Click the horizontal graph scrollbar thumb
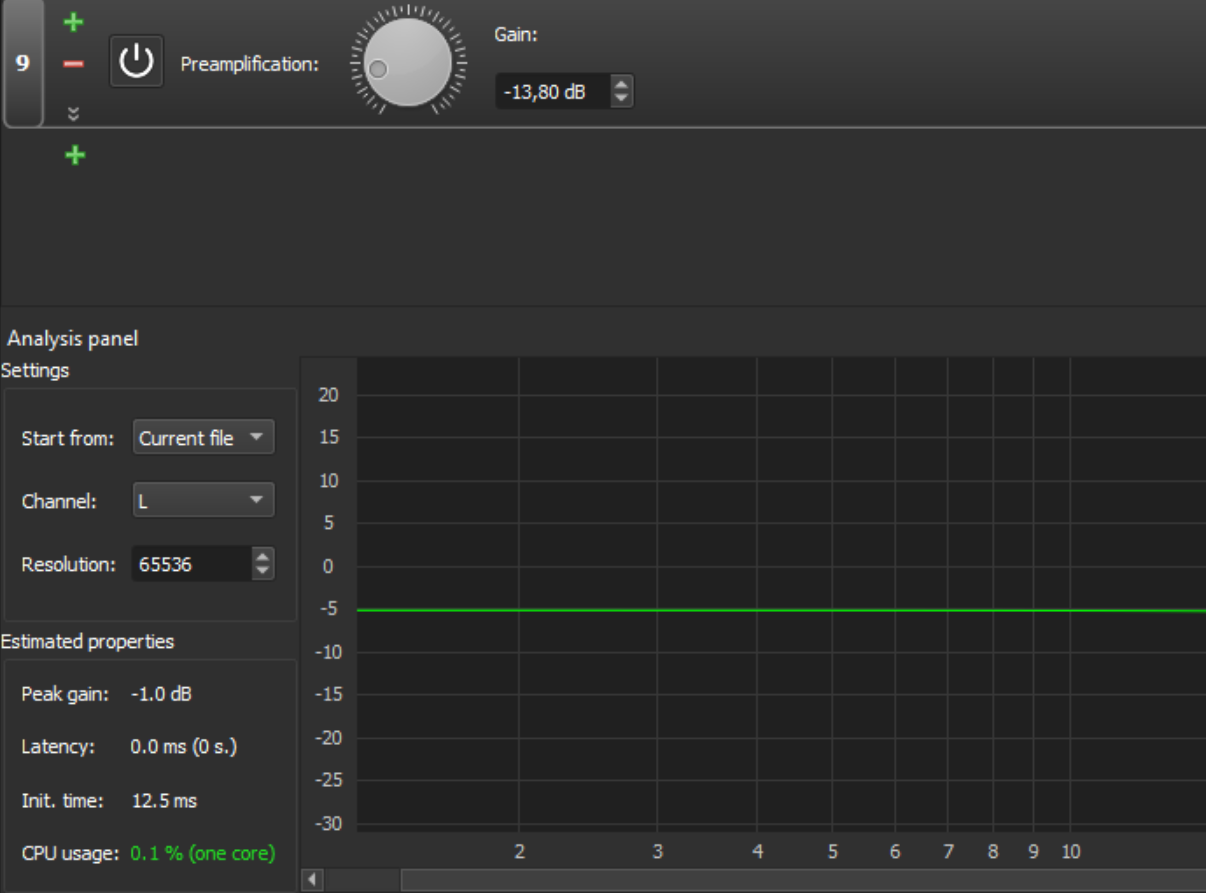 click(800, 880)
